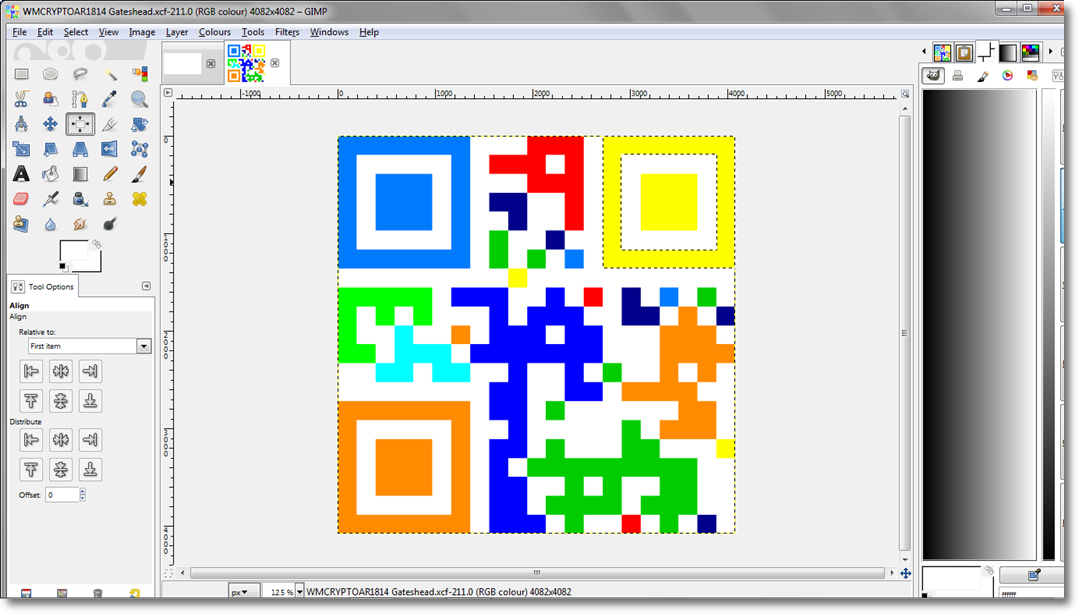This screenshot has width=1080, height=615.
Task: Choose the Airbrush tool
Action: coord(50,199)
